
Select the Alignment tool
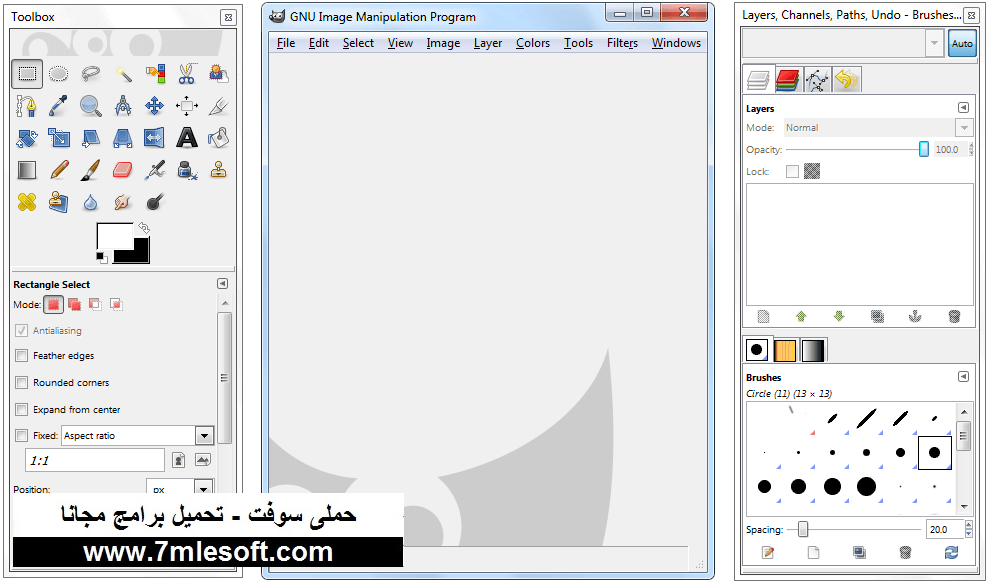click(x=187, y=106)
